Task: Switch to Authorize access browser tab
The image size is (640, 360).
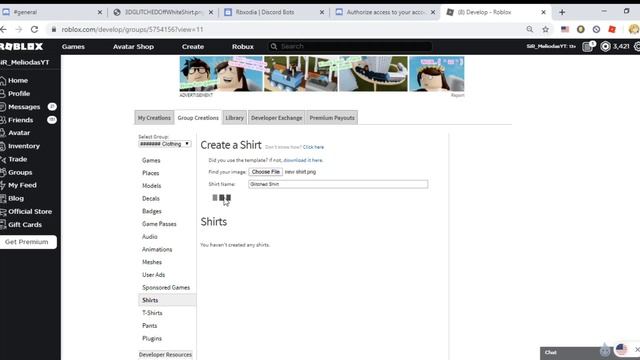Action: click(385, 12)
